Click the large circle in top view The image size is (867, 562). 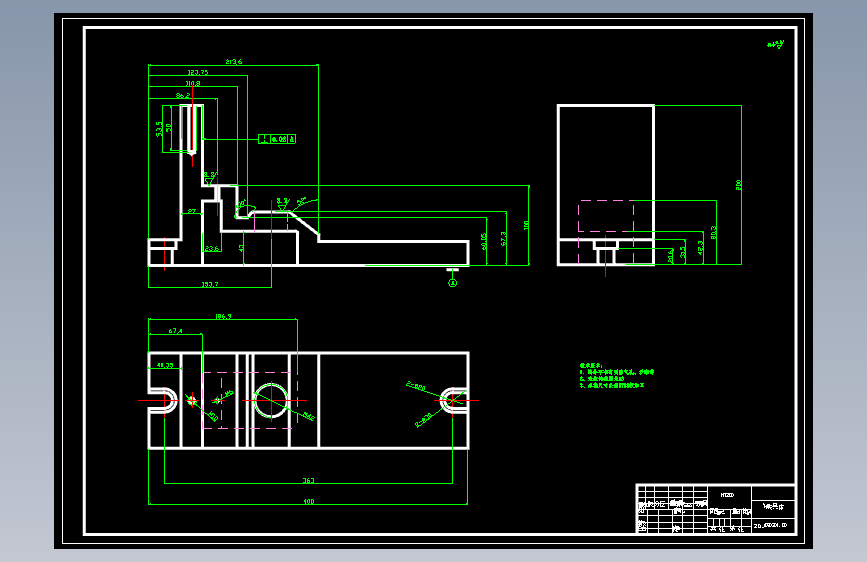[271, 400]
